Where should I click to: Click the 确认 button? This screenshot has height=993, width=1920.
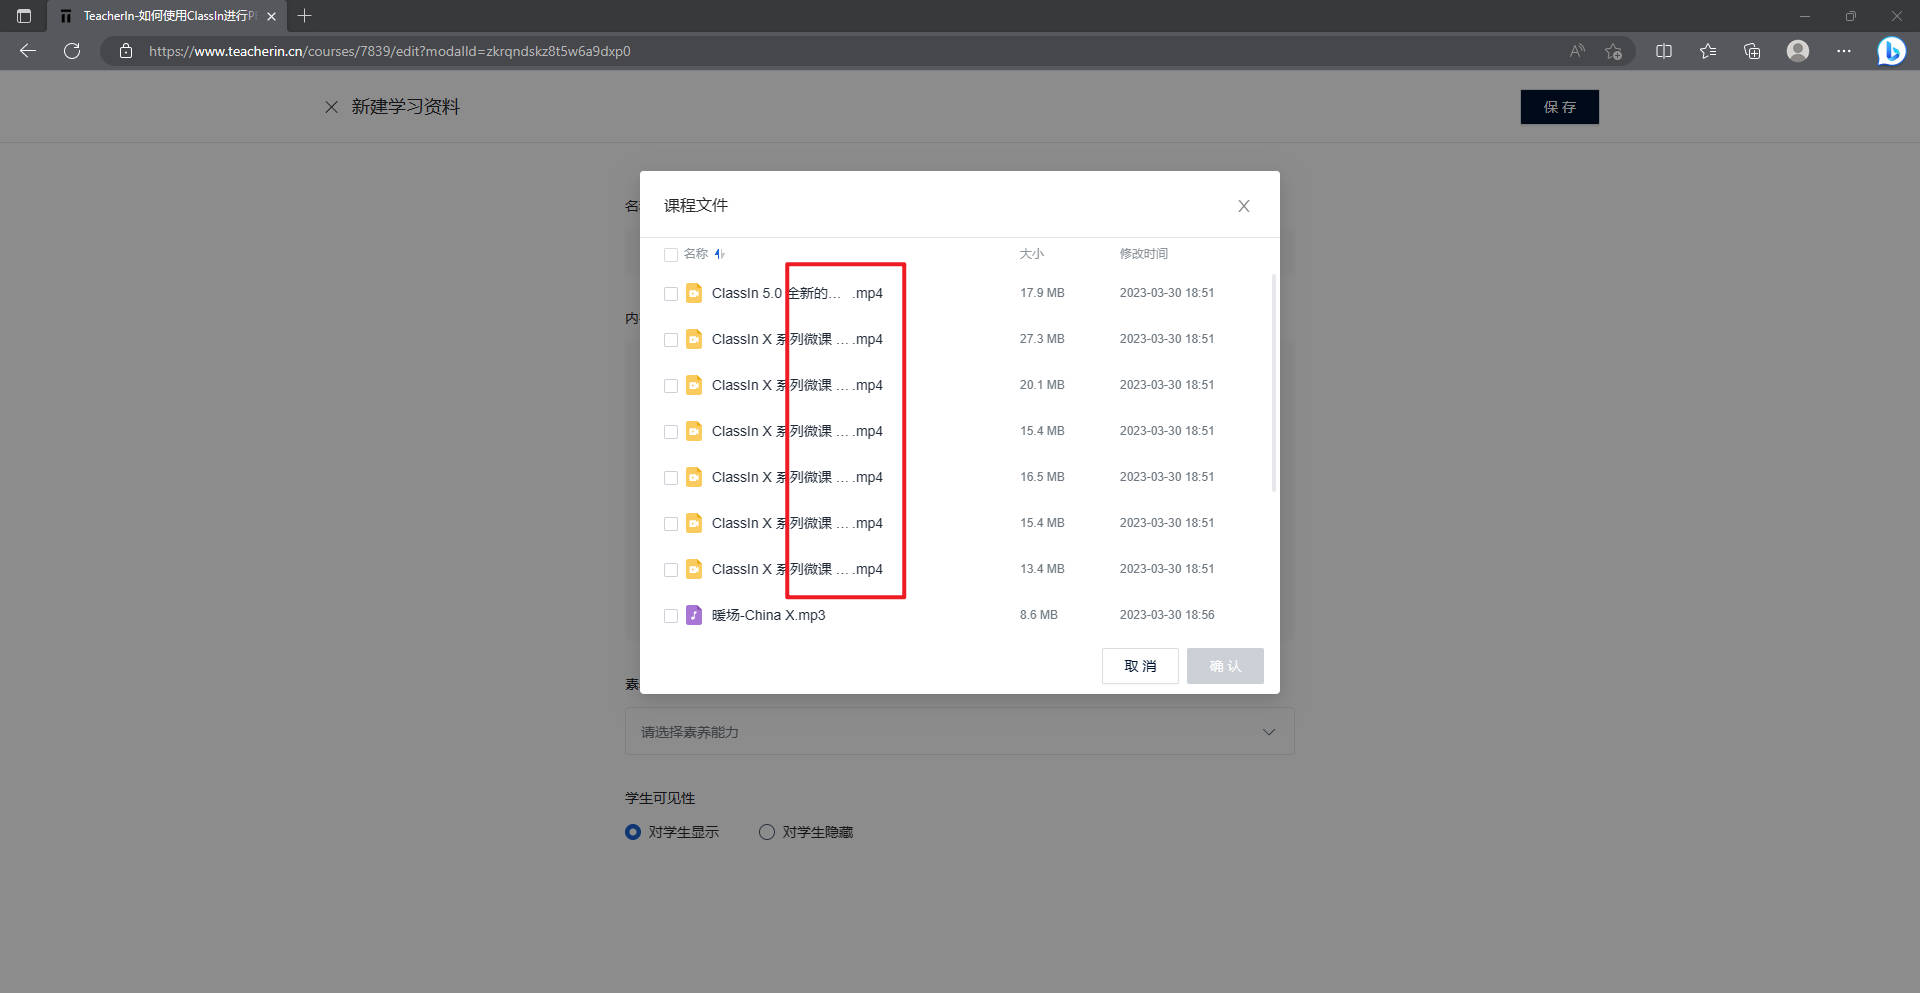[1225, 666]
